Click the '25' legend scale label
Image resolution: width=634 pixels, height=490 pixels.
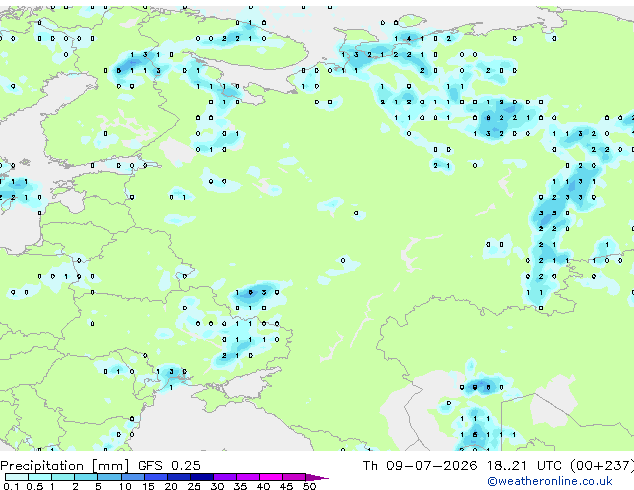tap(194, 486)
